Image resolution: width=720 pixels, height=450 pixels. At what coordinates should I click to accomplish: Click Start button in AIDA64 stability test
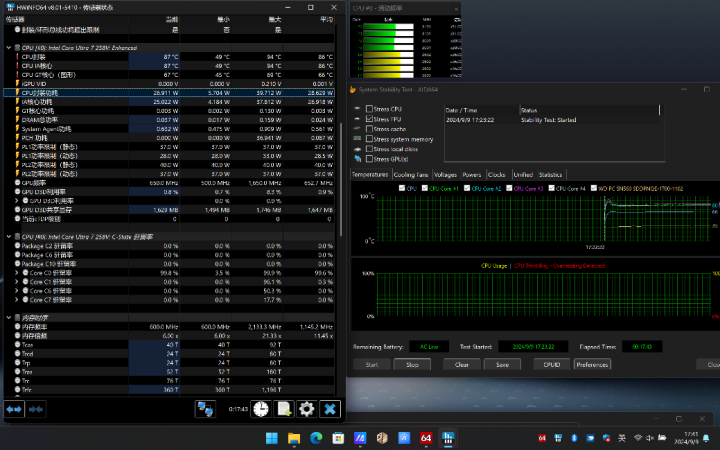[x=372, y=365]
